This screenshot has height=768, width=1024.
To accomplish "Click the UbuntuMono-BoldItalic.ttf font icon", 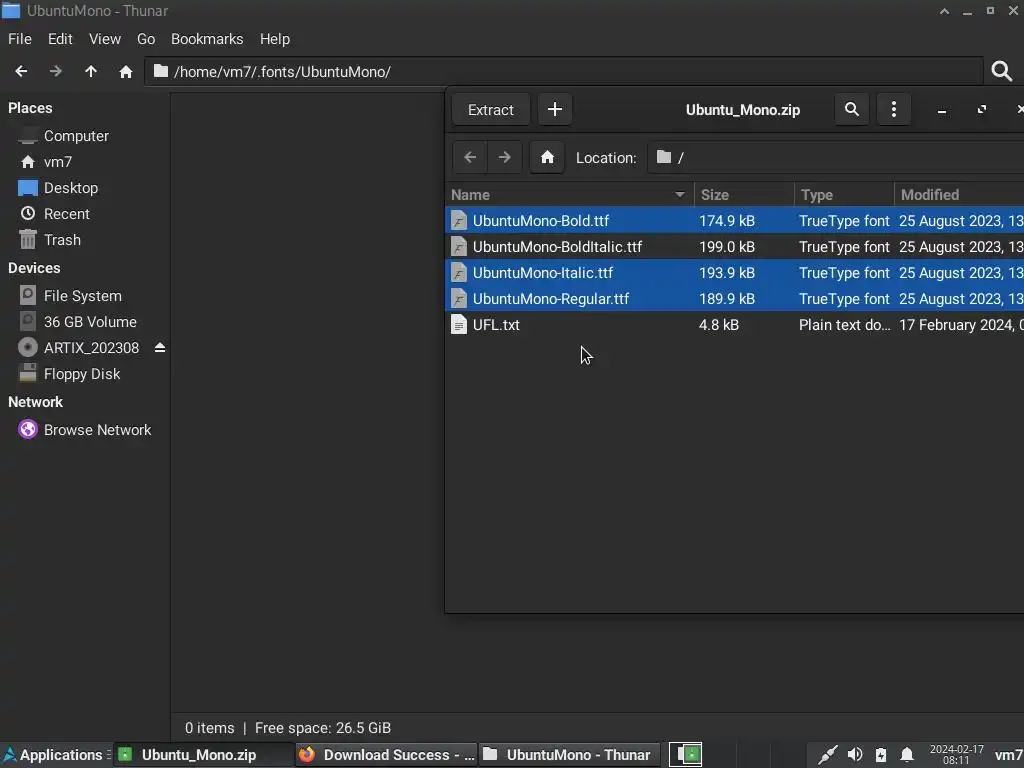I will (458, 247).
